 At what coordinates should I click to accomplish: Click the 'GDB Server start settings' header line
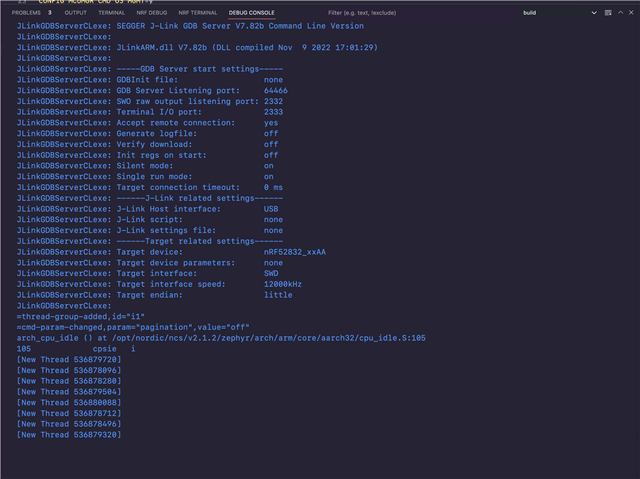[150, 69]
